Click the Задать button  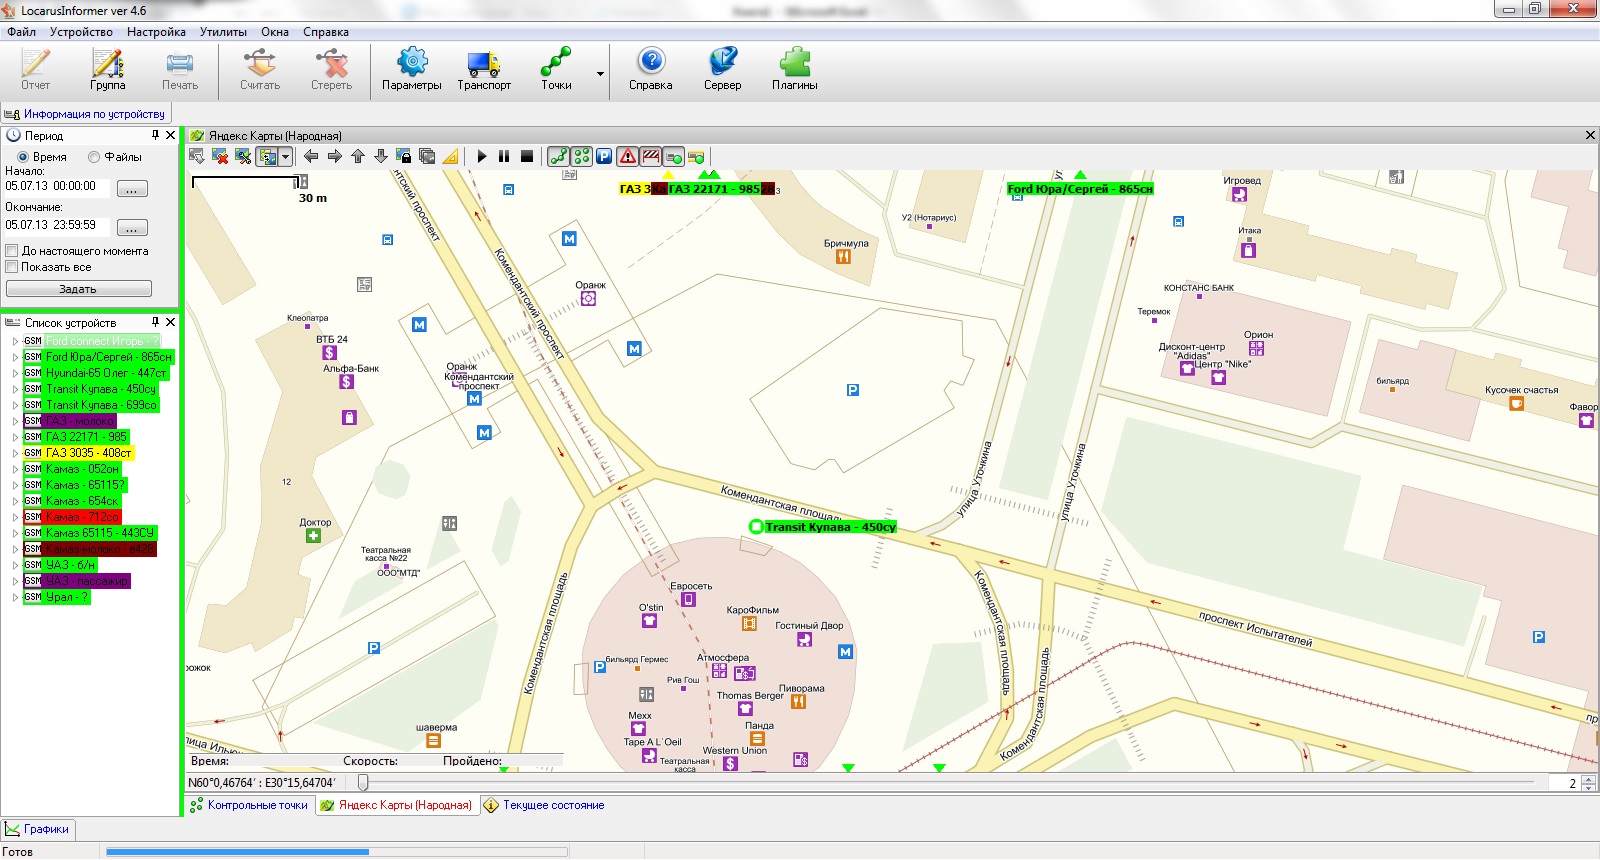tap(78, 289)
